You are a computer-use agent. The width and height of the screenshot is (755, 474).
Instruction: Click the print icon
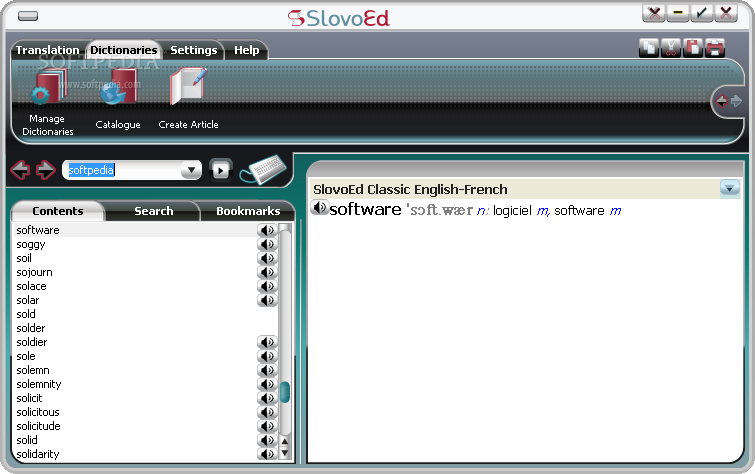point(715,48)
